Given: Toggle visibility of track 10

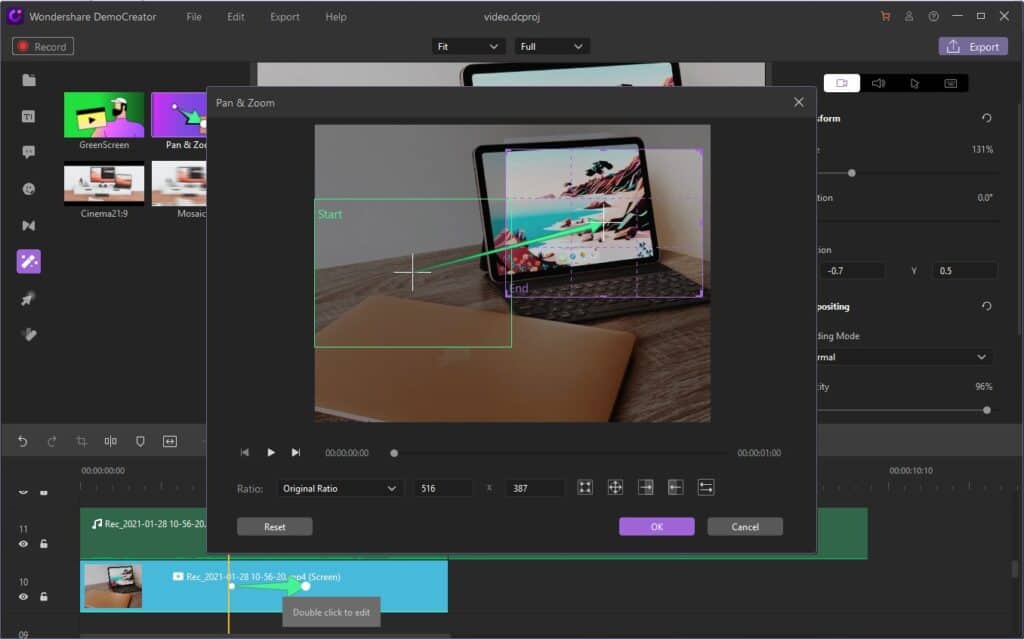Looking at the screenshot, I should pyautogui.click(x=23, y=597).
